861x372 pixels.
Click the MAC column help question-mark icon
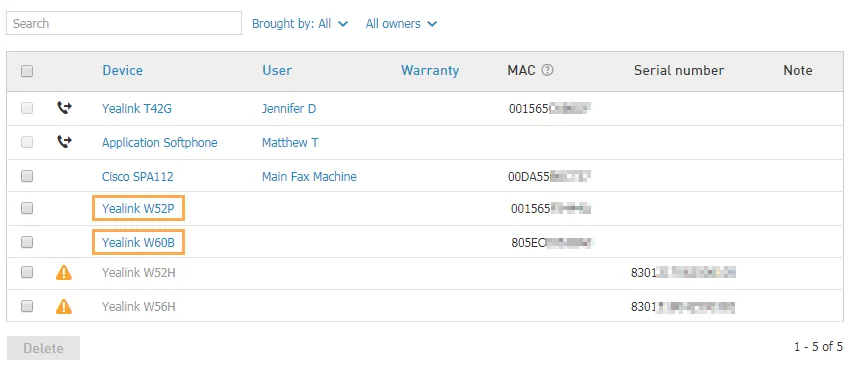pos(547,70)
